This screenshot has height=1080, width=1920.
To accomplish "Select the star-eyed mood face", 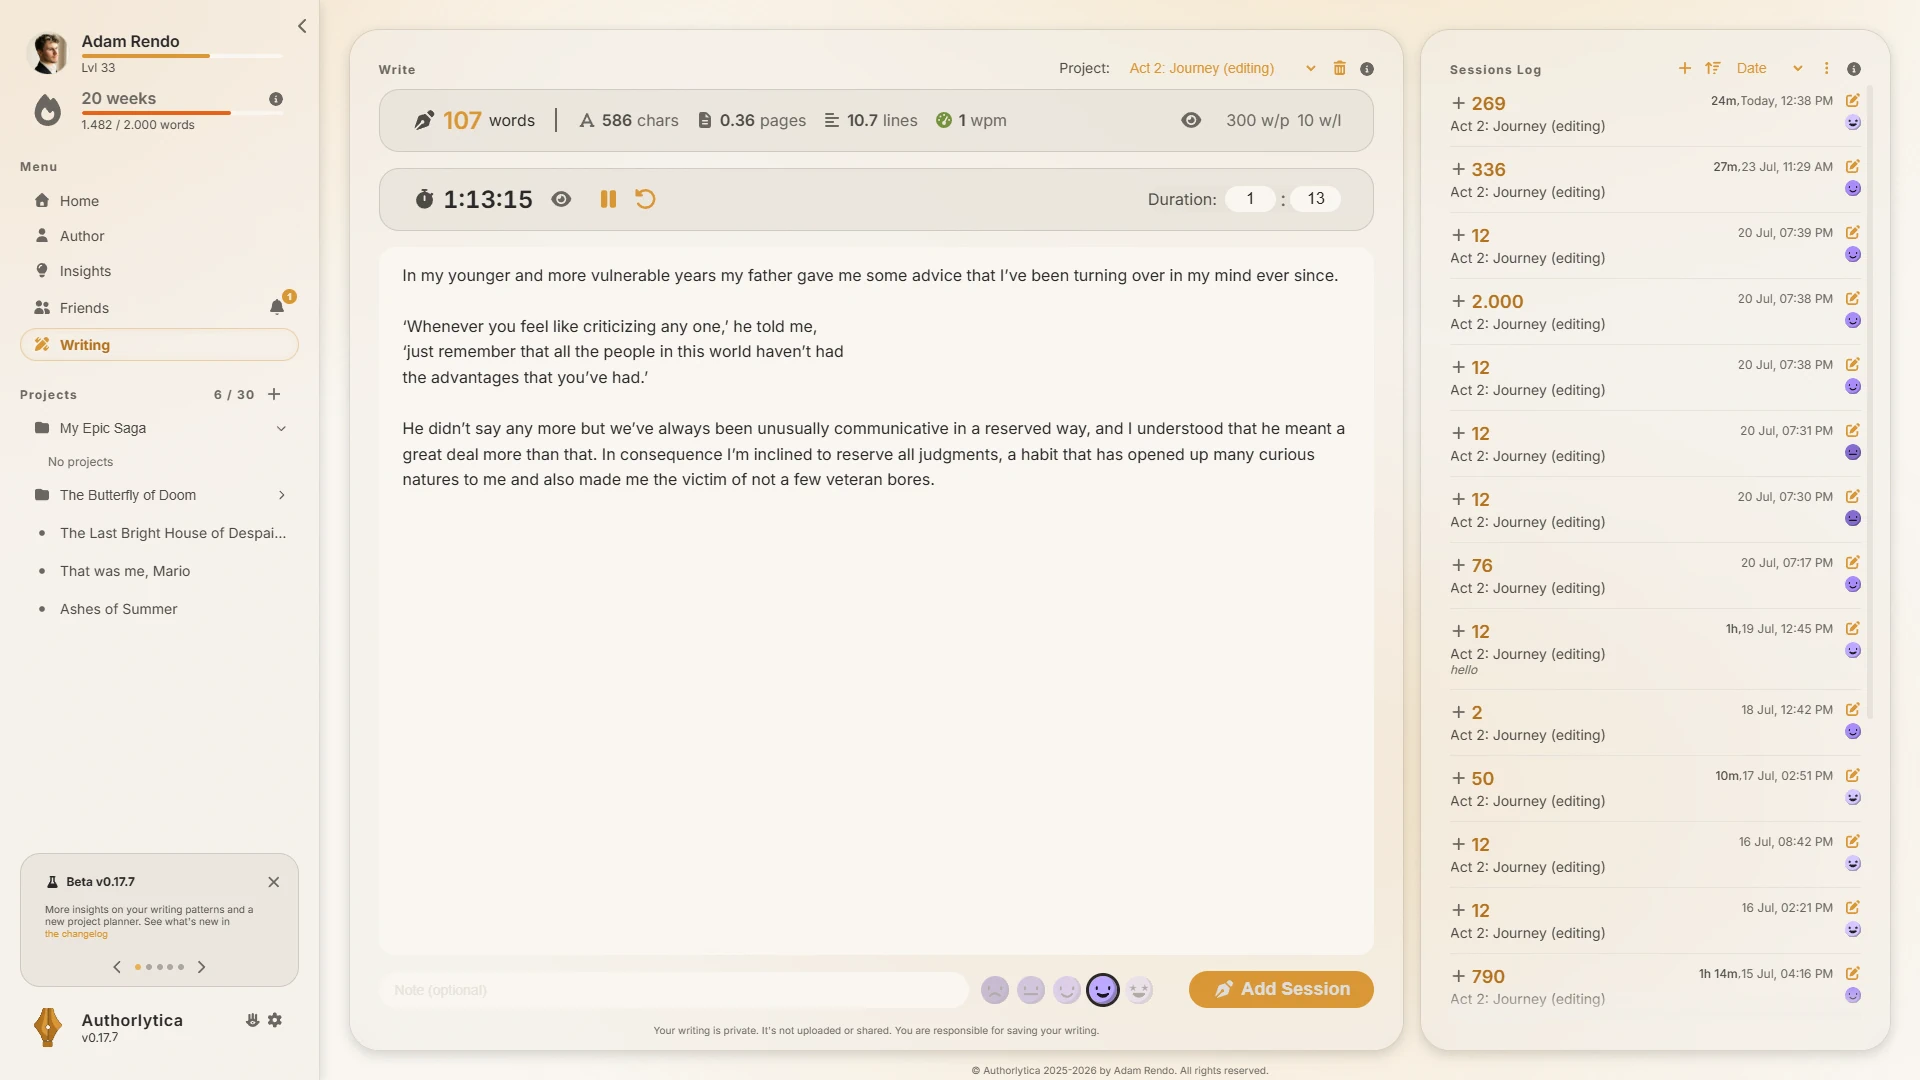I will coord(1139,990).
